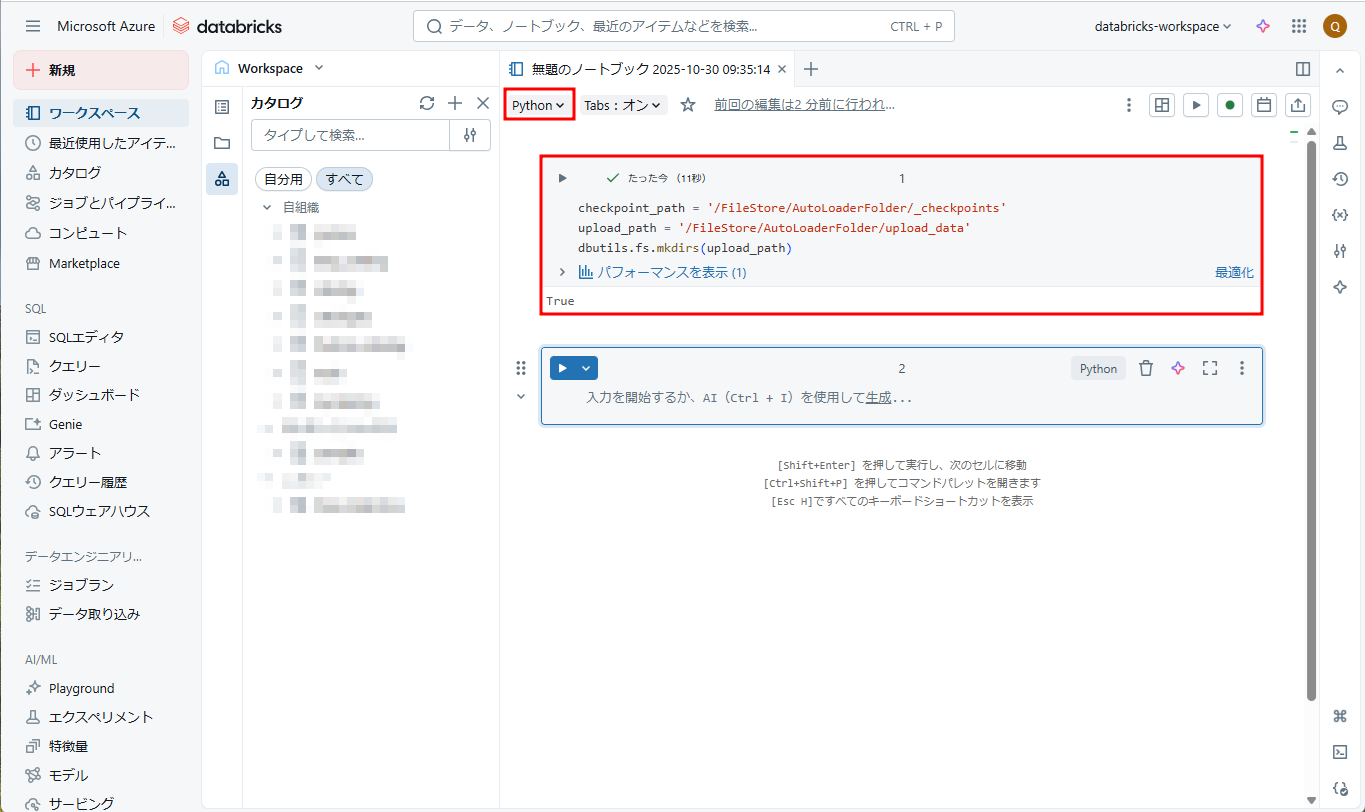Viewport: 1365px width, 812px height.
Task: Refresh the catalog list
Action: [x=427, y=103]
